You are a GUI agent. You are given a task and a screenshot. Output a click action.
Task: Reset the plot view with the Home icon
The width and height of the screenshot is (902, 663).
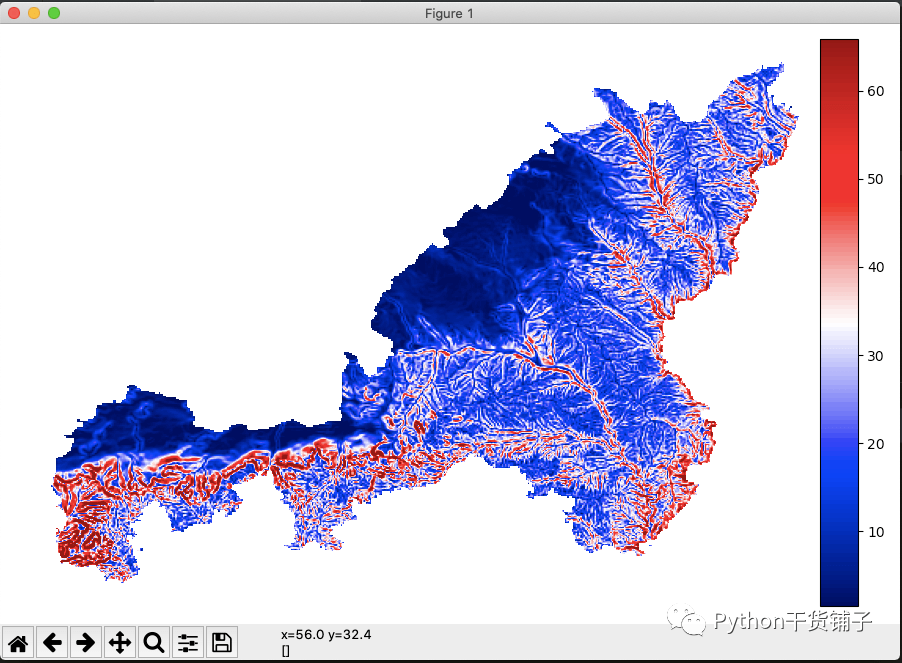pyautogui.click(x=19, y=642)
